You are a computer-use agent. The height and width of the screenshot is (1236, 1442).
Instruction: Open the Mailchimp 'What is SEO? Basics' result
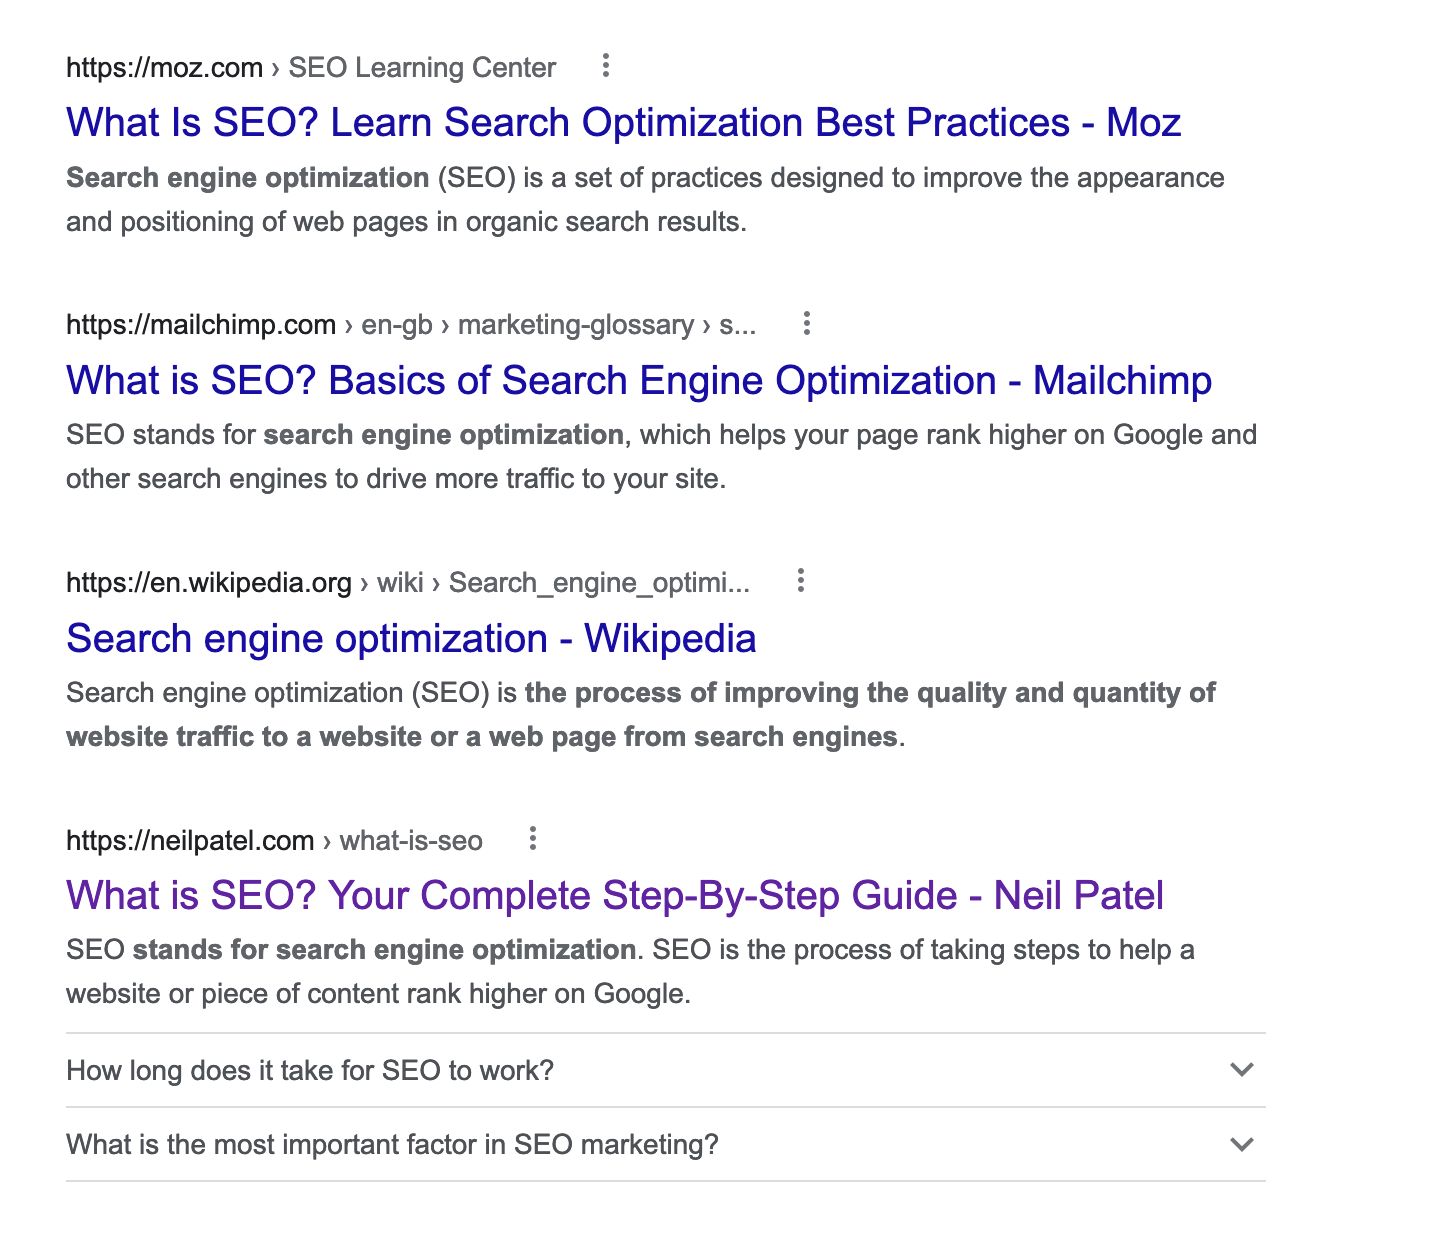[x=637, y=380]
